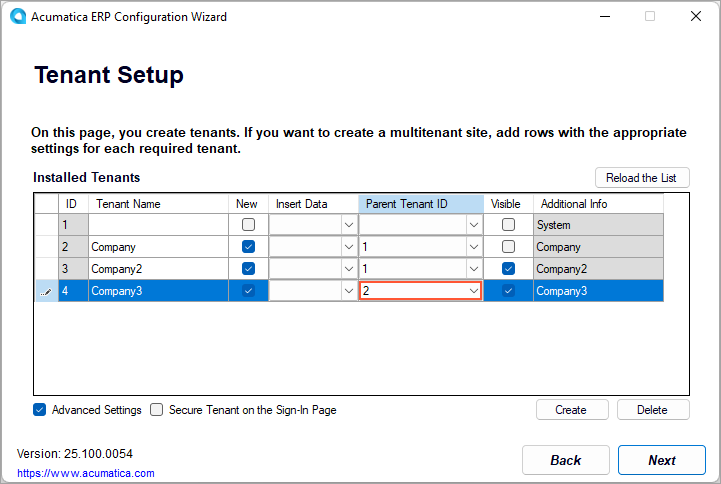Click the Delete tenant button
721x484 pixels.
point(652,410)
